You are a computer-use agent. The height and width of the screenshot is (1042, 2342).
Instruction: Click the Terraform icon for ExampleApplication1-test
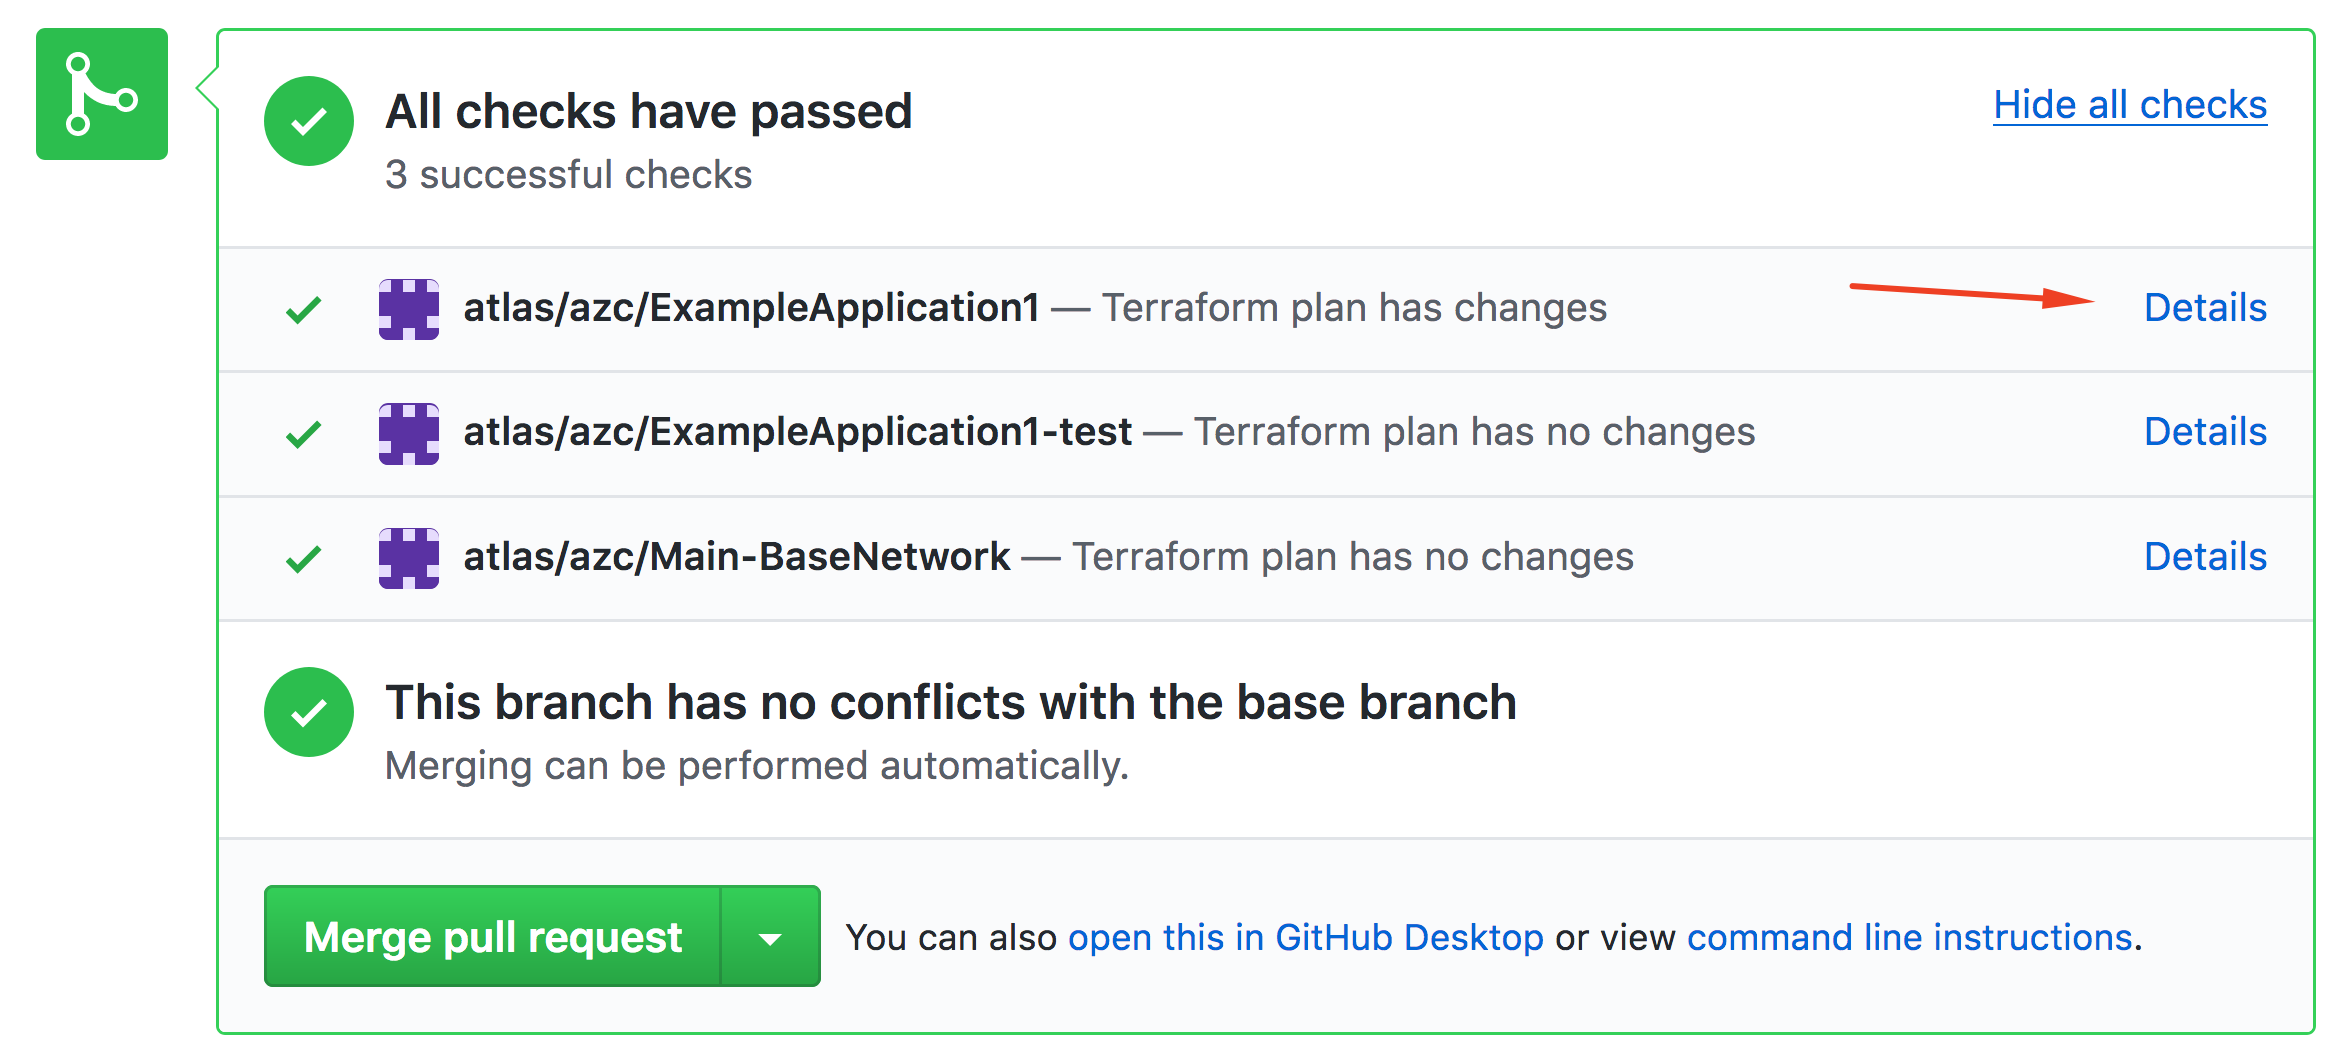(x=408, y=433)
